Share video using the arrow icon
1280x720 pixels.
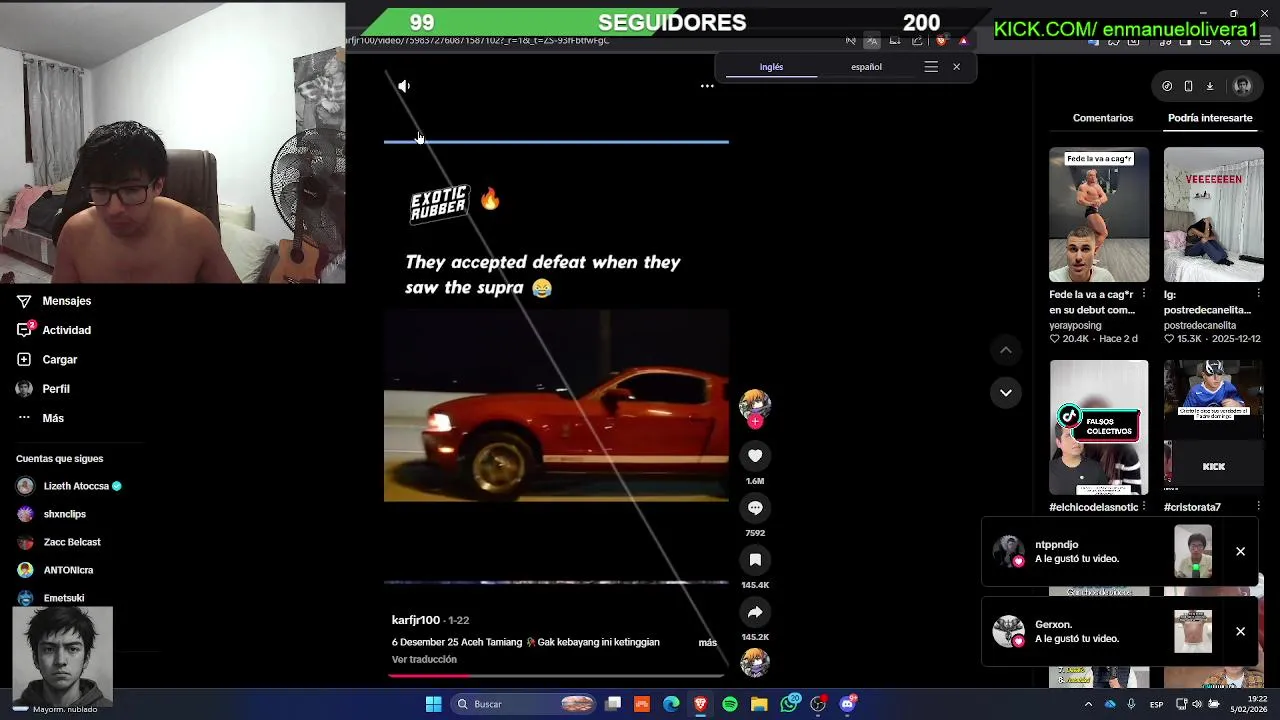[x=755, y=612]
